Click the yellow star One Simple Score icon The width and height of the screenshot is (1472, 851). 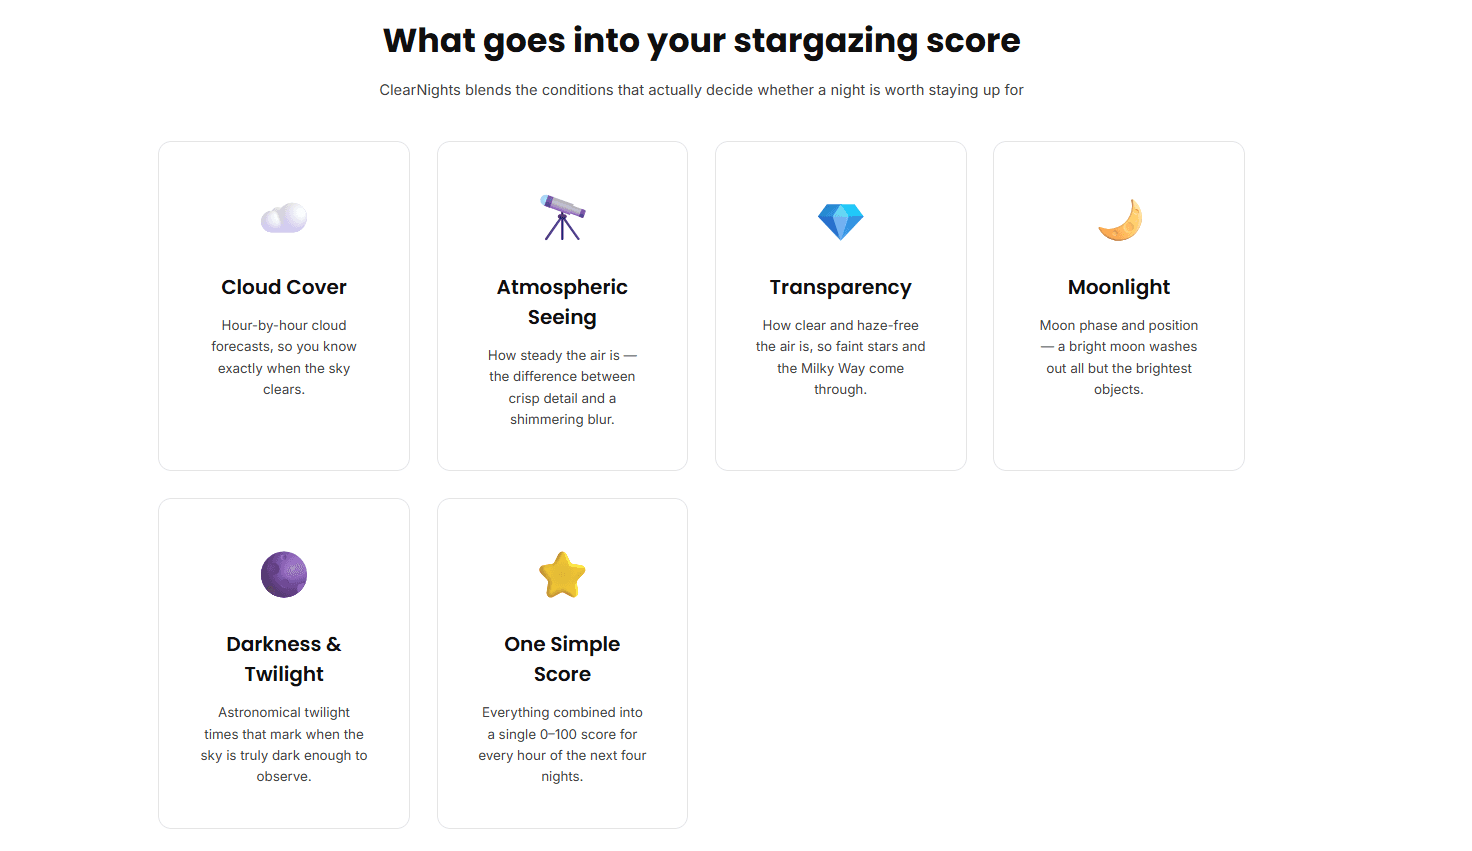point(562,575)
